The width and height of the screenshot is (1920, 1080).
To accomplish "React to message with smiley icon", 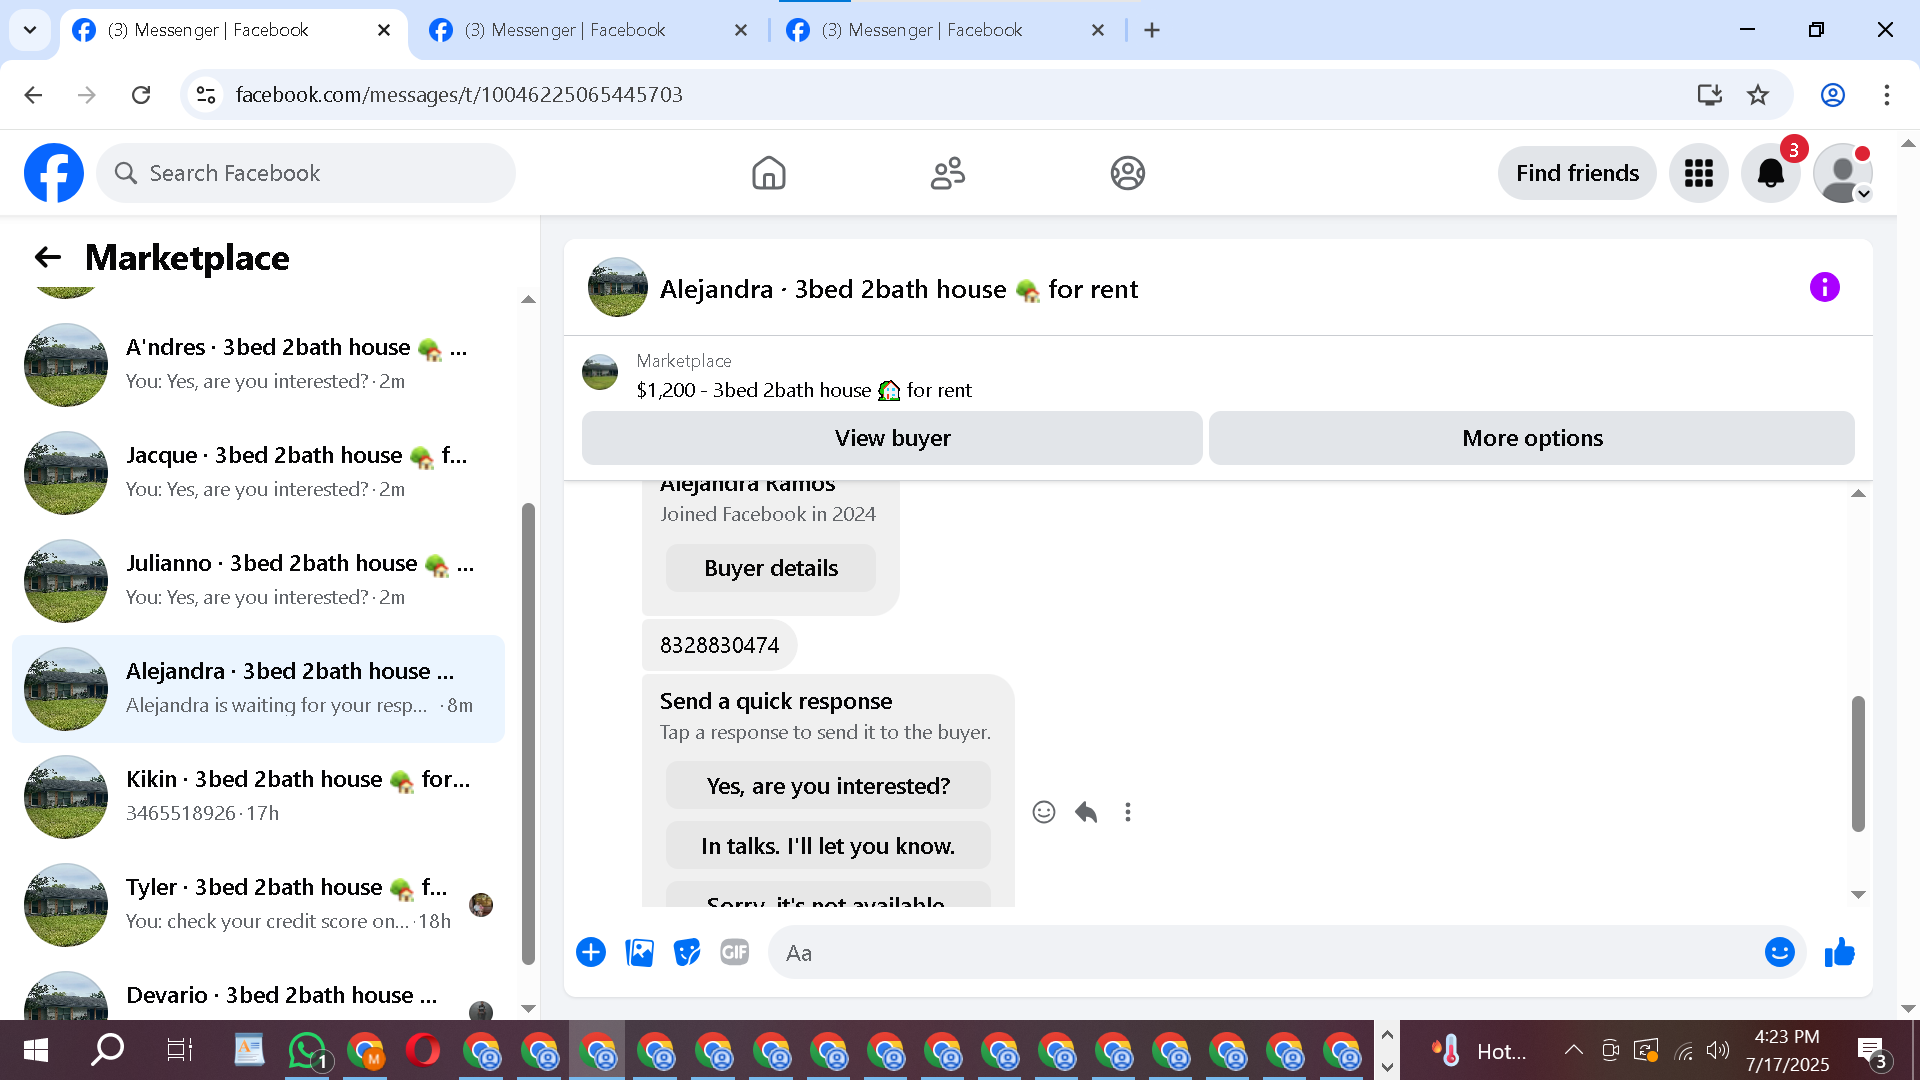I will tap(1043, 812).
